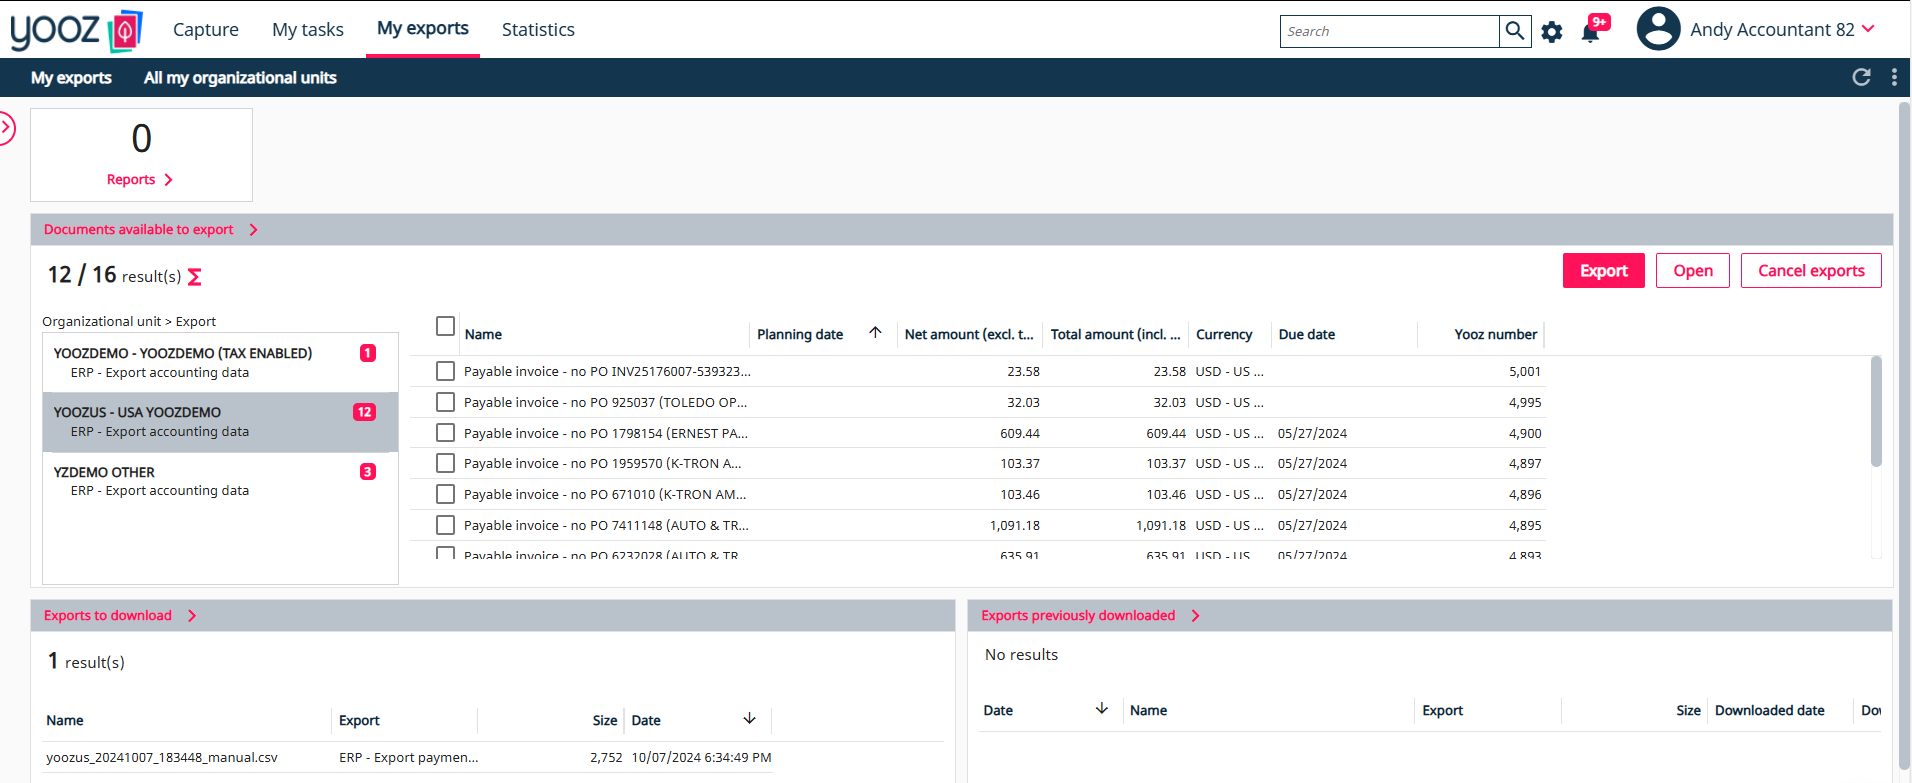1912x783 pixels.
Task: Sort previously downloaded exports by Date arrow
Action: click(1102, 709)
